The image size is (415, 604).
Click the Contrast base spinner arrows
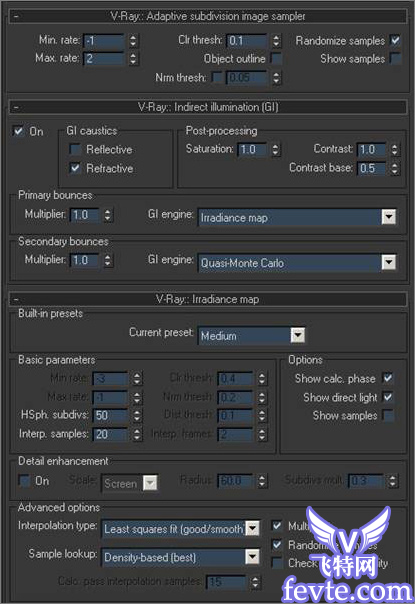tap(394, 168)
